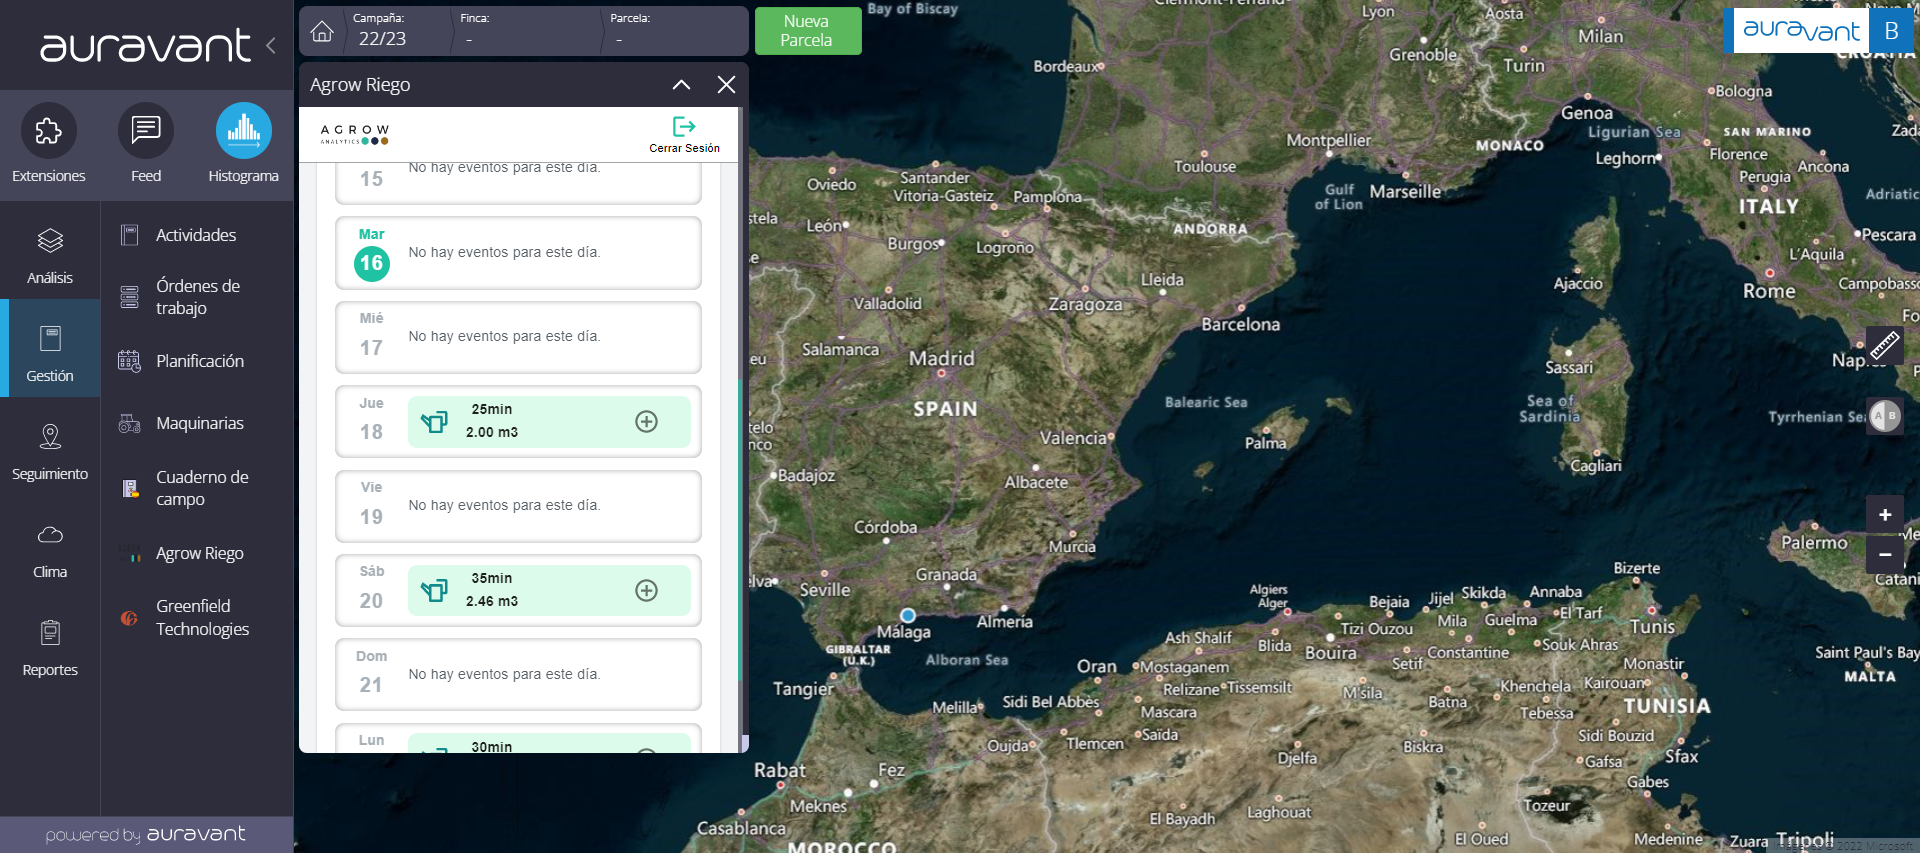Select the ruler measurement tool on map

(x=1884, y=346)
